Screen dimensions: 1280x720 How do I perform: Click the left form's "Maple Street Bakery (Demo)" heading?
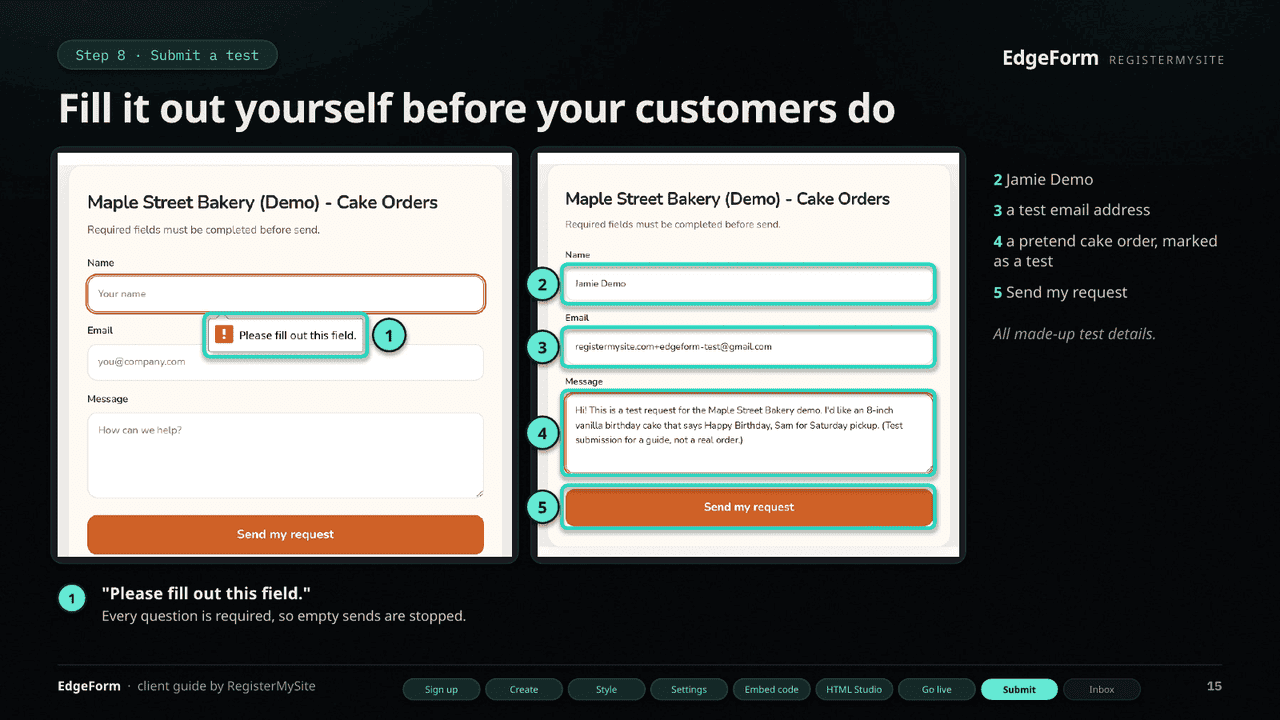(x=263, y=203)
